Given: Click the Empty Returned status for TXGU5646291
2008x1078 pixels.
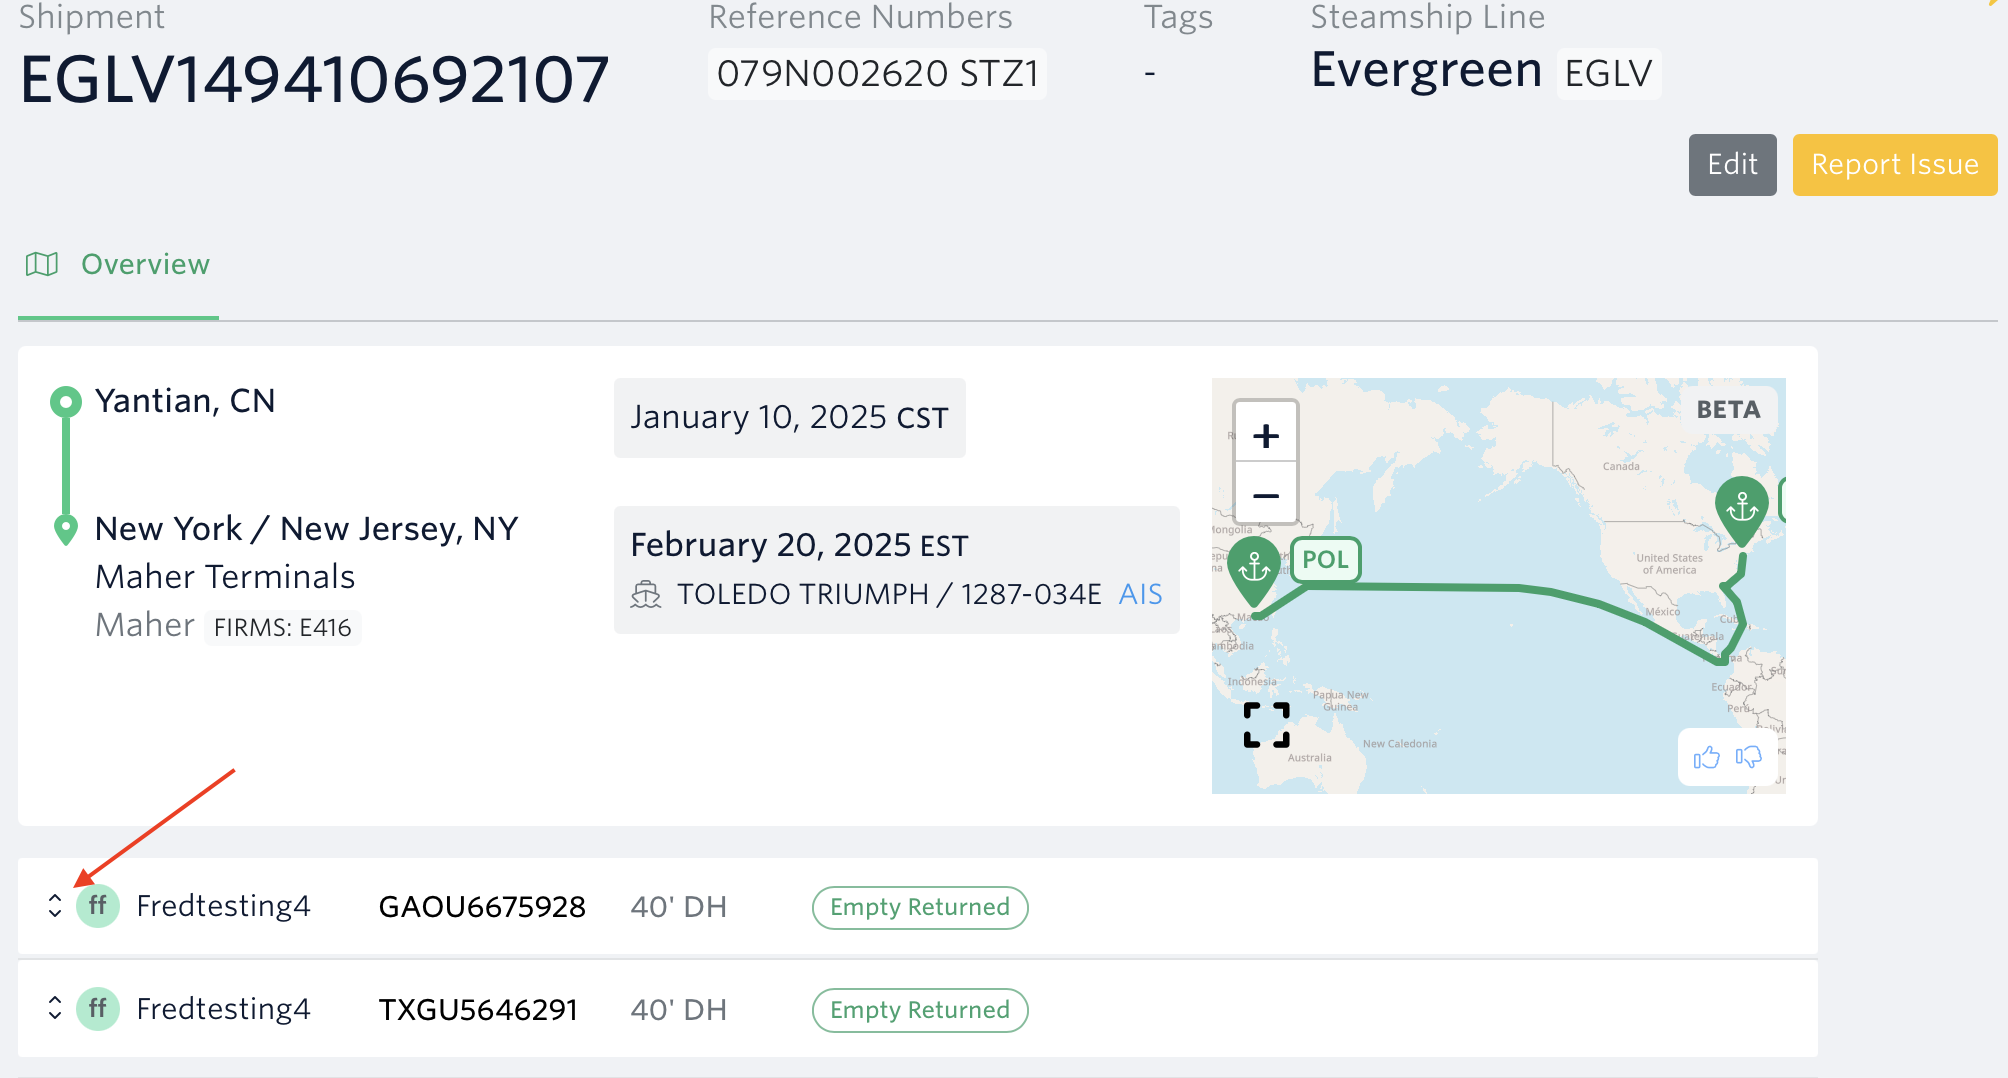Looking at the screenshot, I should click(x=919, y=1010).
